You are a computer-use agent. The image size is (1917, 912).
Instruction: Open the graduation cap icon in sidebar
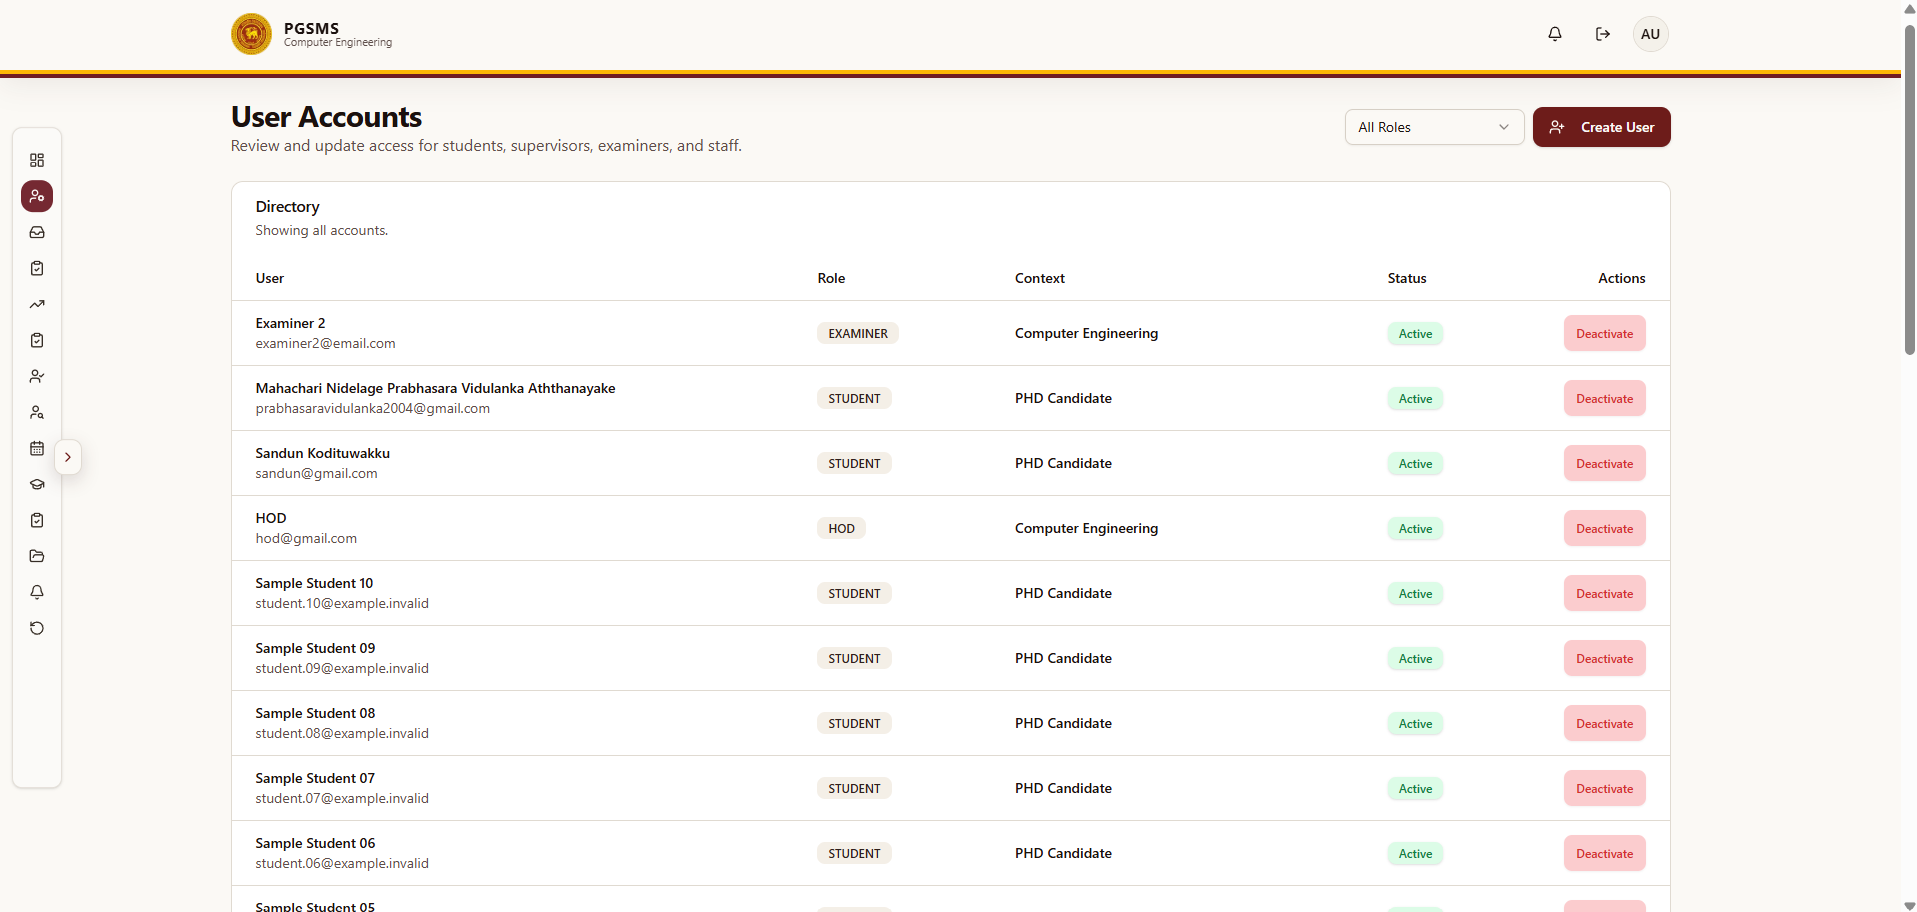37,484
